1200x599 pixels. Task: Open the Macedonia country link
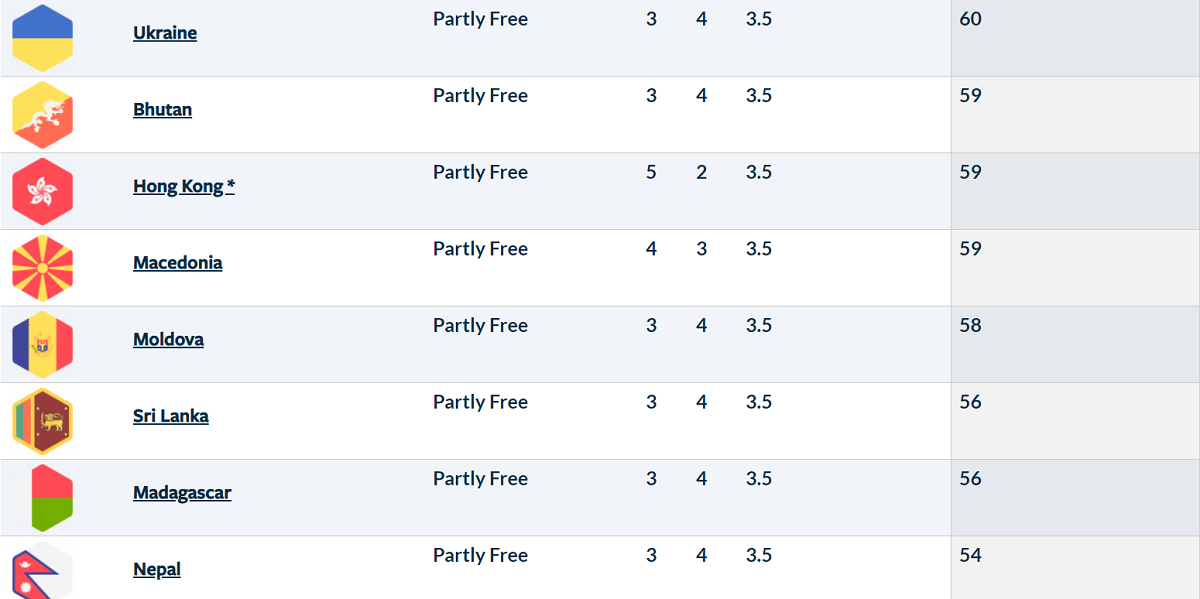pyautogui.click(x=178, y=263)
